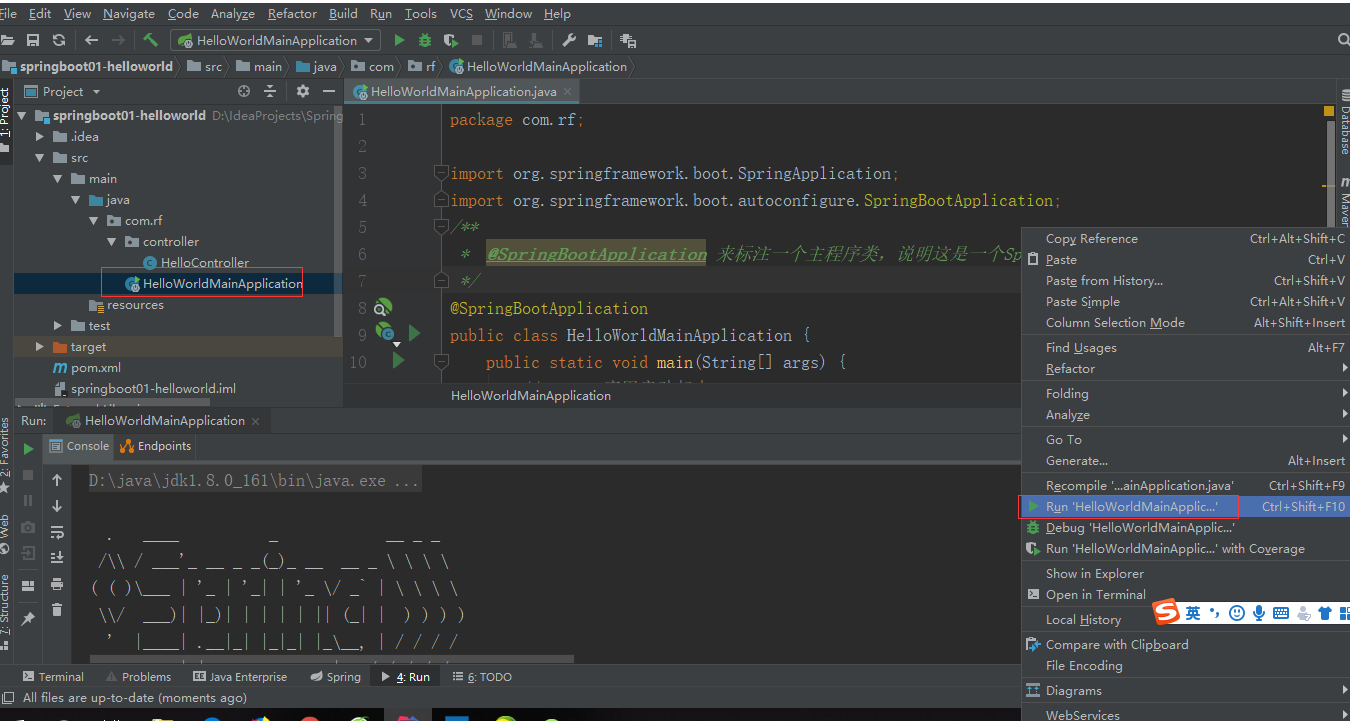
Task: Click the gutter run arrow on line 9
Action: (414, 333)
